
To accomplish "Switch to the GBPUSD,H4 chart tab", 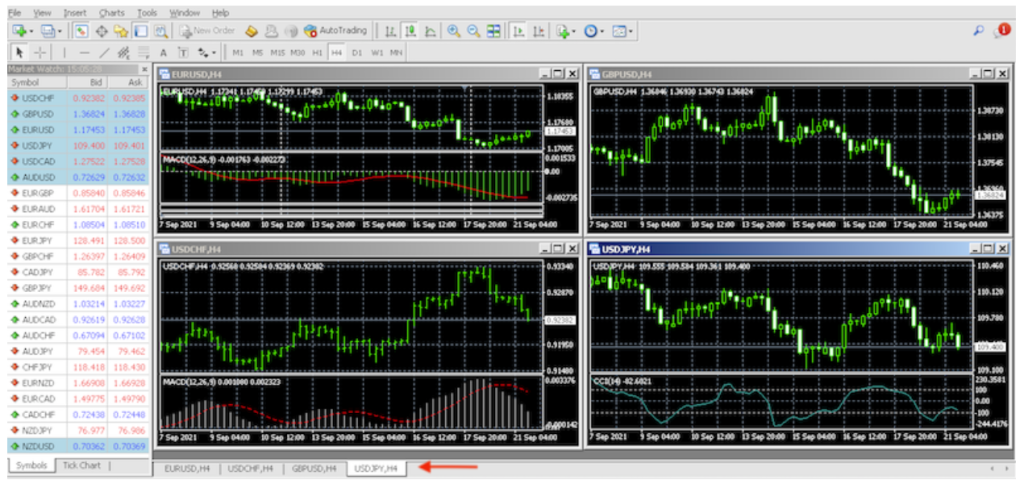I will click(314, 467).
